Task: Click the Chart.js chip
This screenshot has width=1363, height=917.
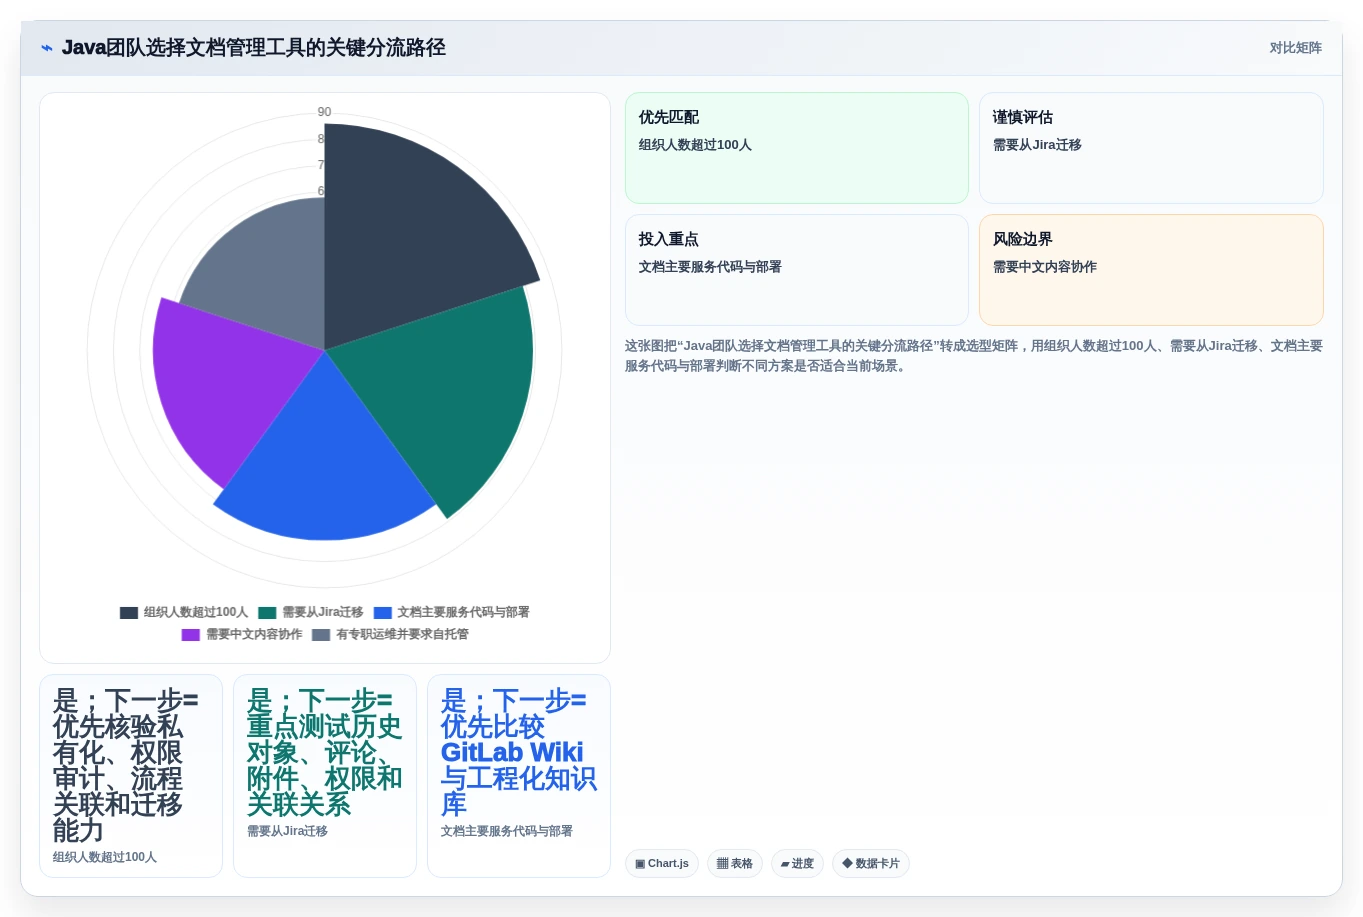Action: point(662,864)
